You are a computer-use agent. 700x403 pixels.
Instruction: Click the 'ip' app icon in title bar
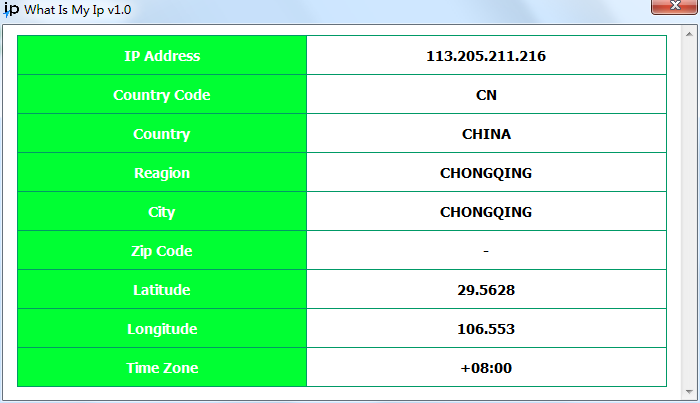pos(11,9)
